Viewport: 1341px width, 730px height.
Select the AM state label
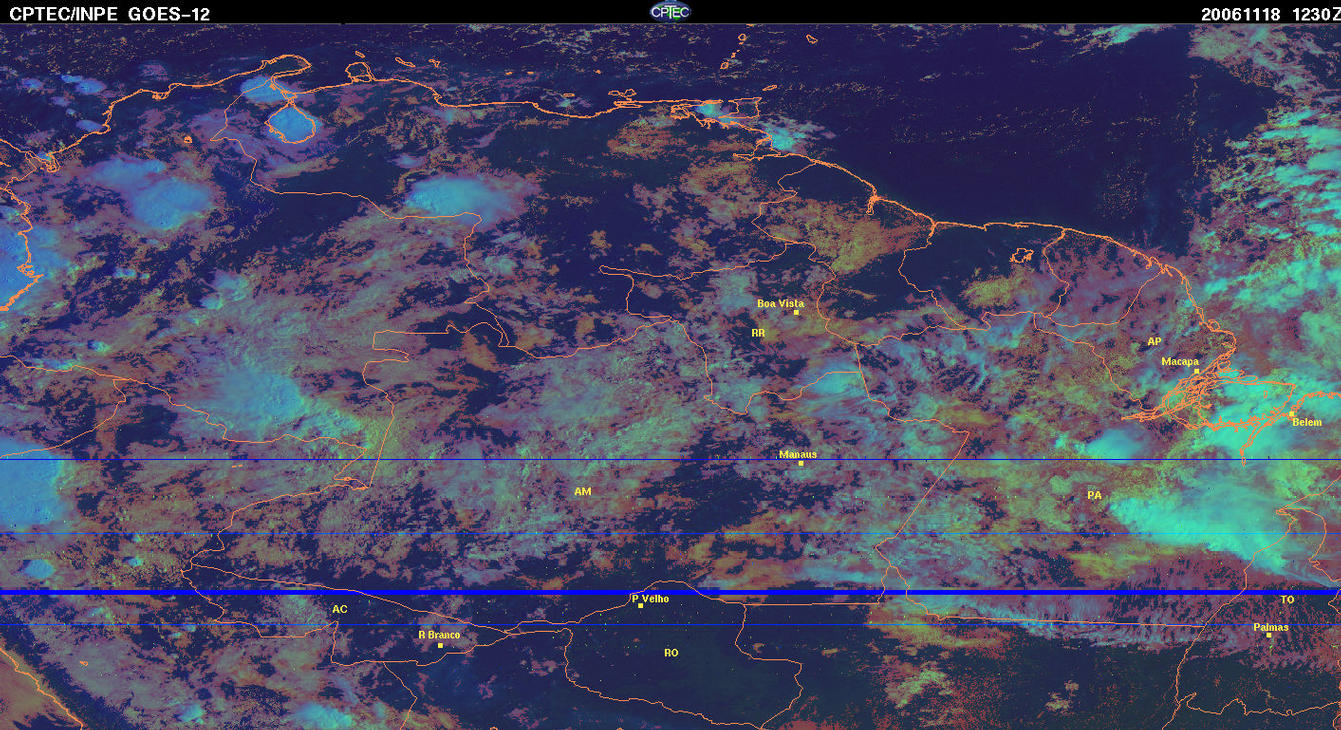582,492
